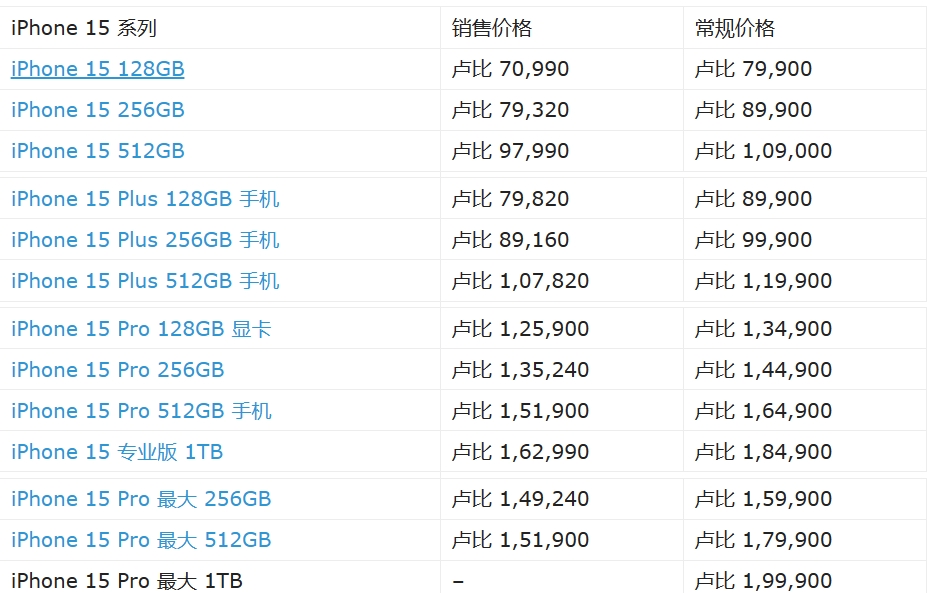The width and height of the screenshot is (949, 593).
Task: Open iPhone 15 Pro 最大 256GB link
Action: tap(141, 499)
